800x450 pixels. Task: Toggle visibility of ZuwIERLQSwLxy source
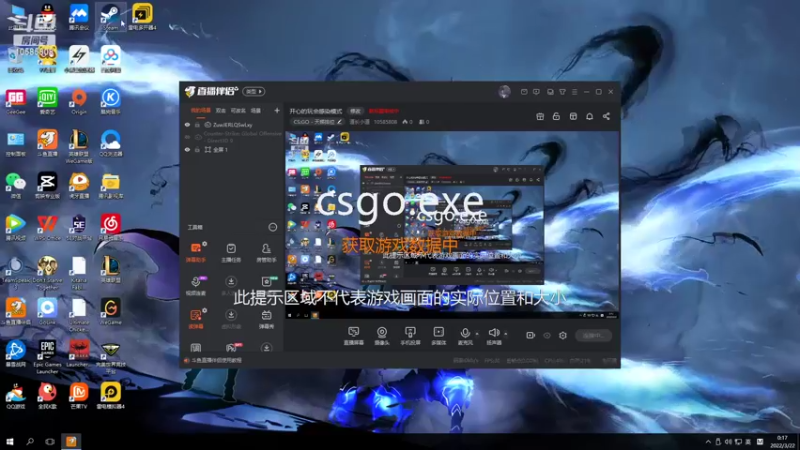187,124
